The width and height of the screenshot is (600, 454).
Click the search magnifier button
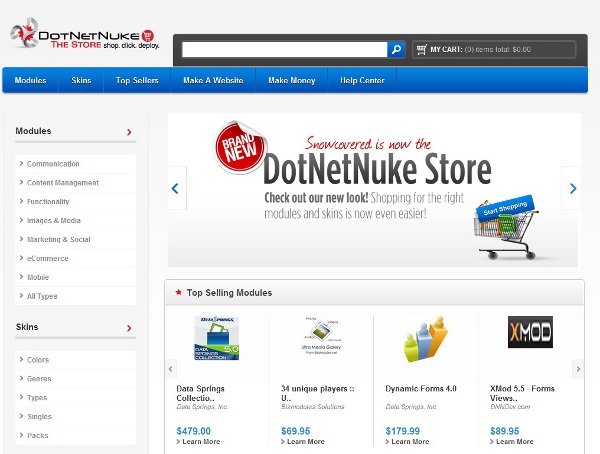(396, 49)
